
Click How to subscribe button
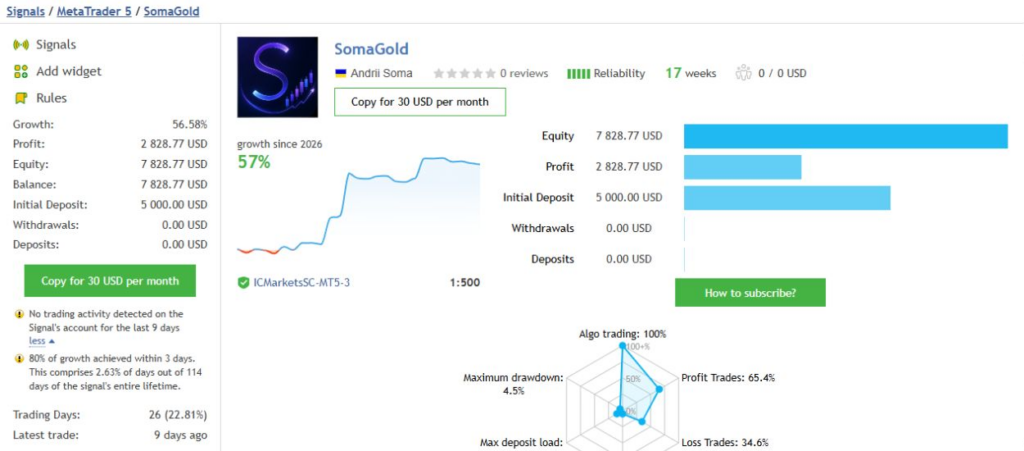click(x=750, y=292)
